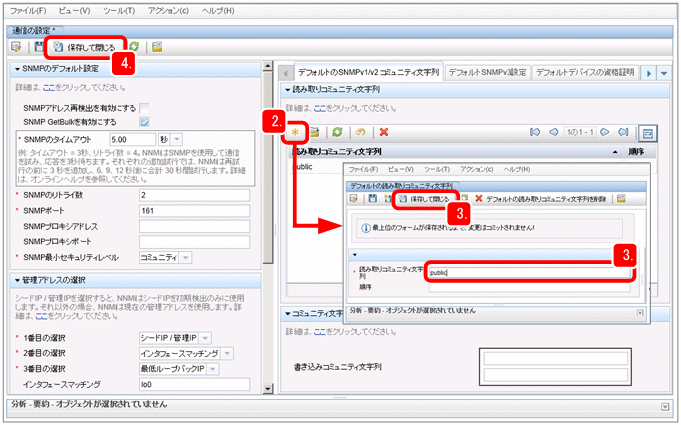Collapse the 管理アドレスの選択 section
This screenshot has width=681, height=425.
pyautogui.click(x=17, y=280)
